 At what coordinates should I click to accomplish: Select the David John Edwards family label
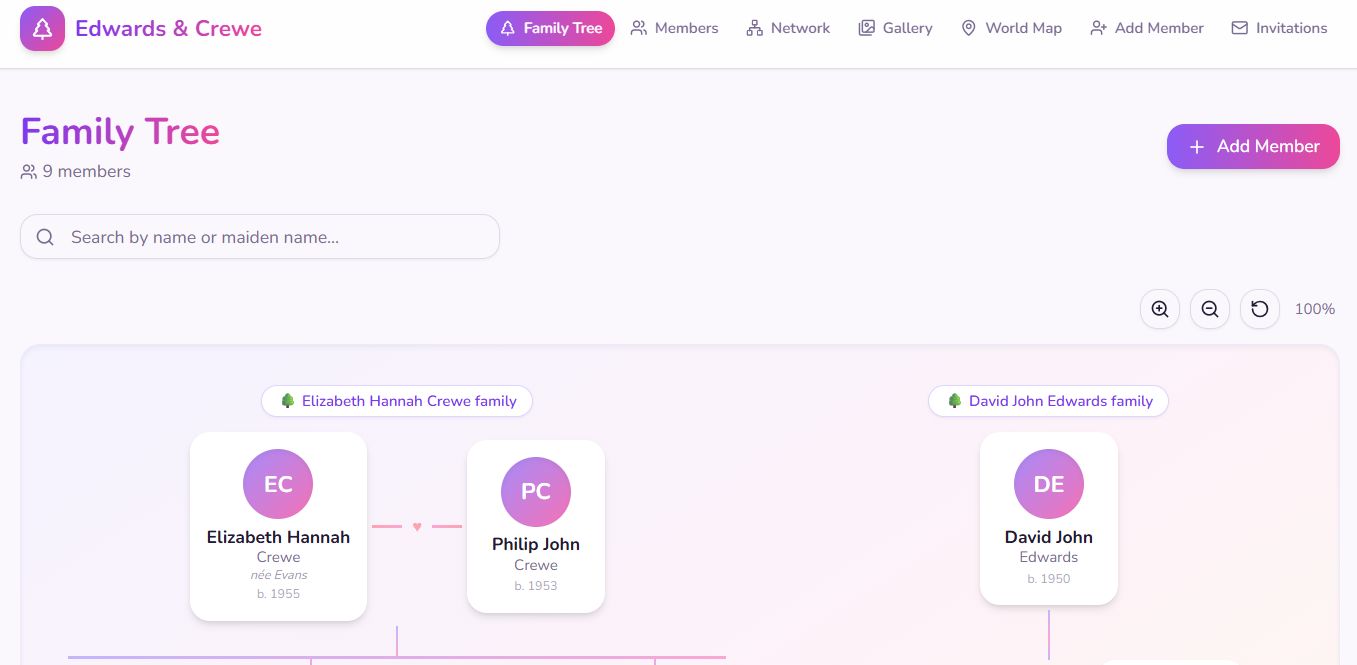[1048, 401]
